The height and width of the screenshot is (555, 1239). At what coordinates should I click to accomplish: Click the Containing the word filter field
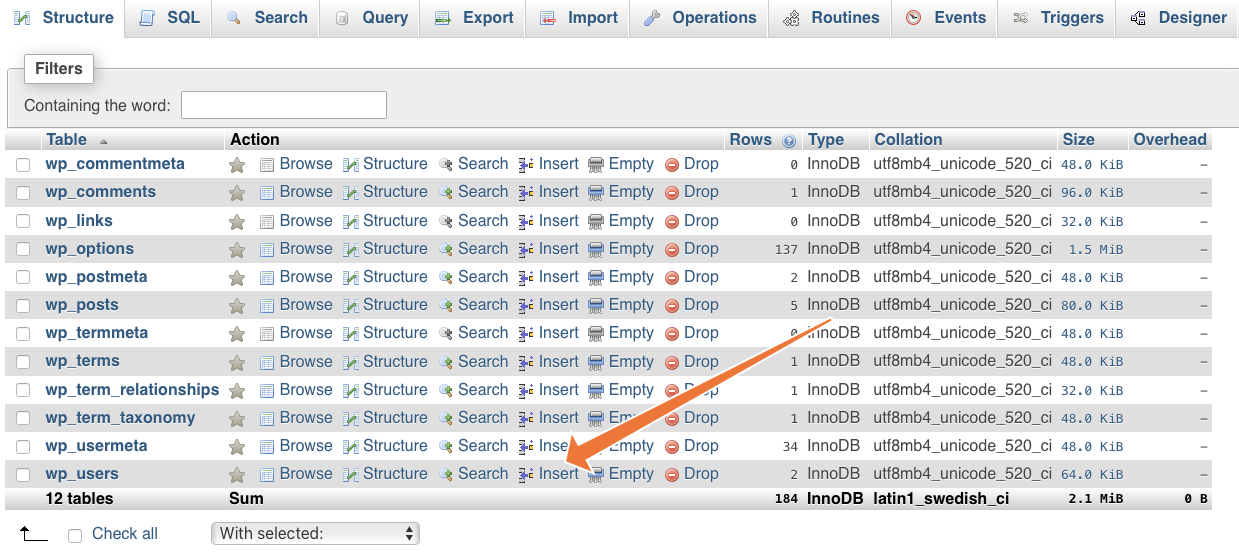[x=284, y=105]
